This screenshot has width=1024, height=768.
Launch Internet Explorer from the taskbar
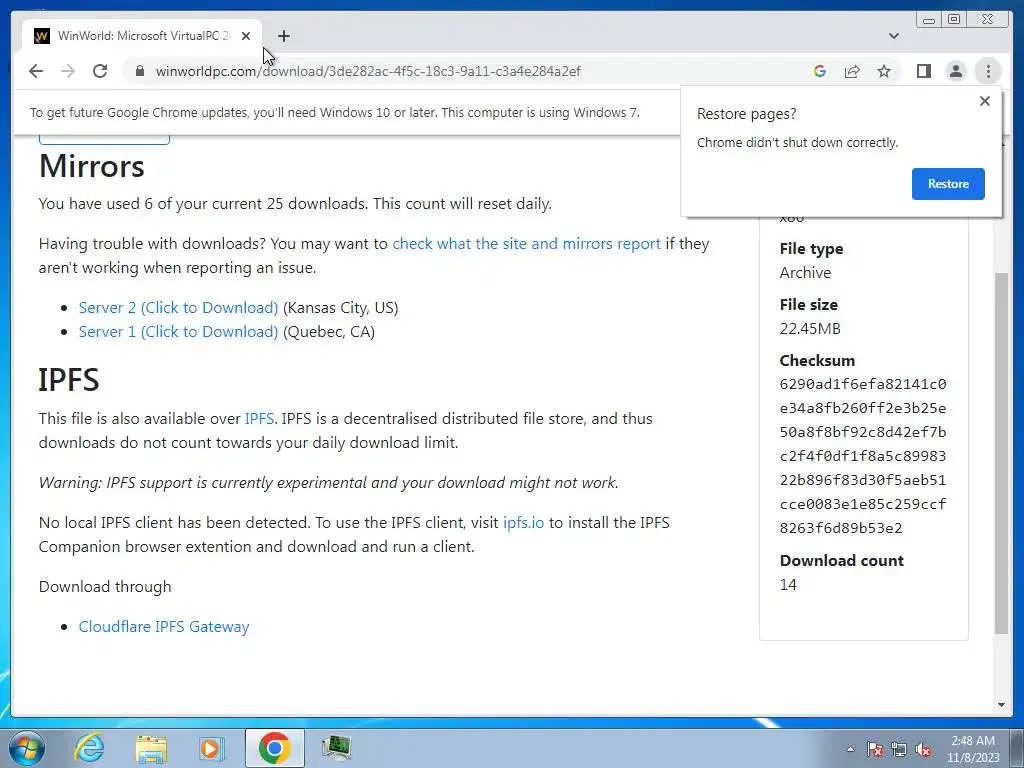click(x=89, y=748)
